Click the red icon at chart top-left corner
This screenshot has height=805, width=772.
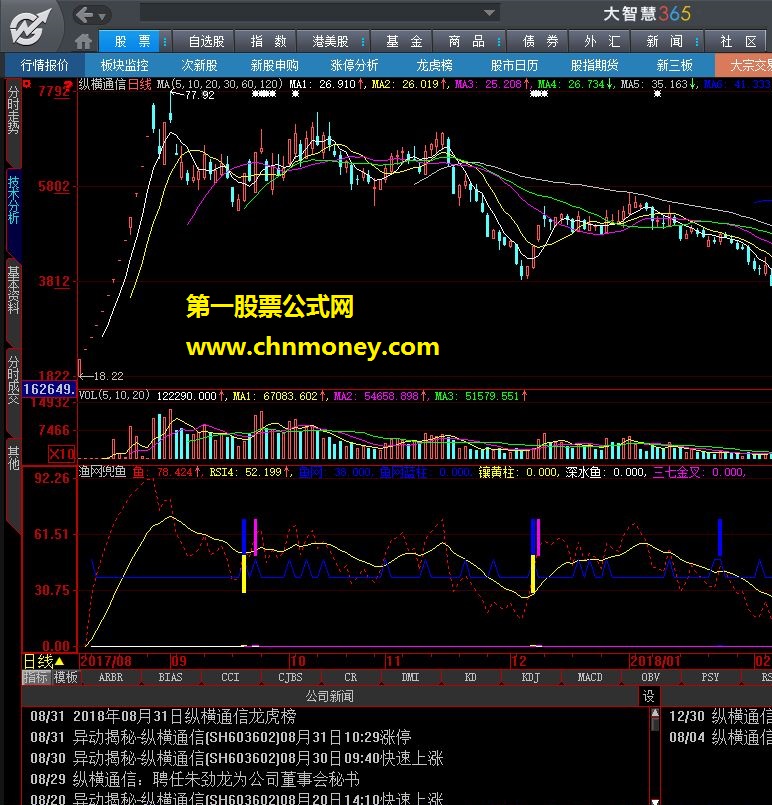point(27,84)
